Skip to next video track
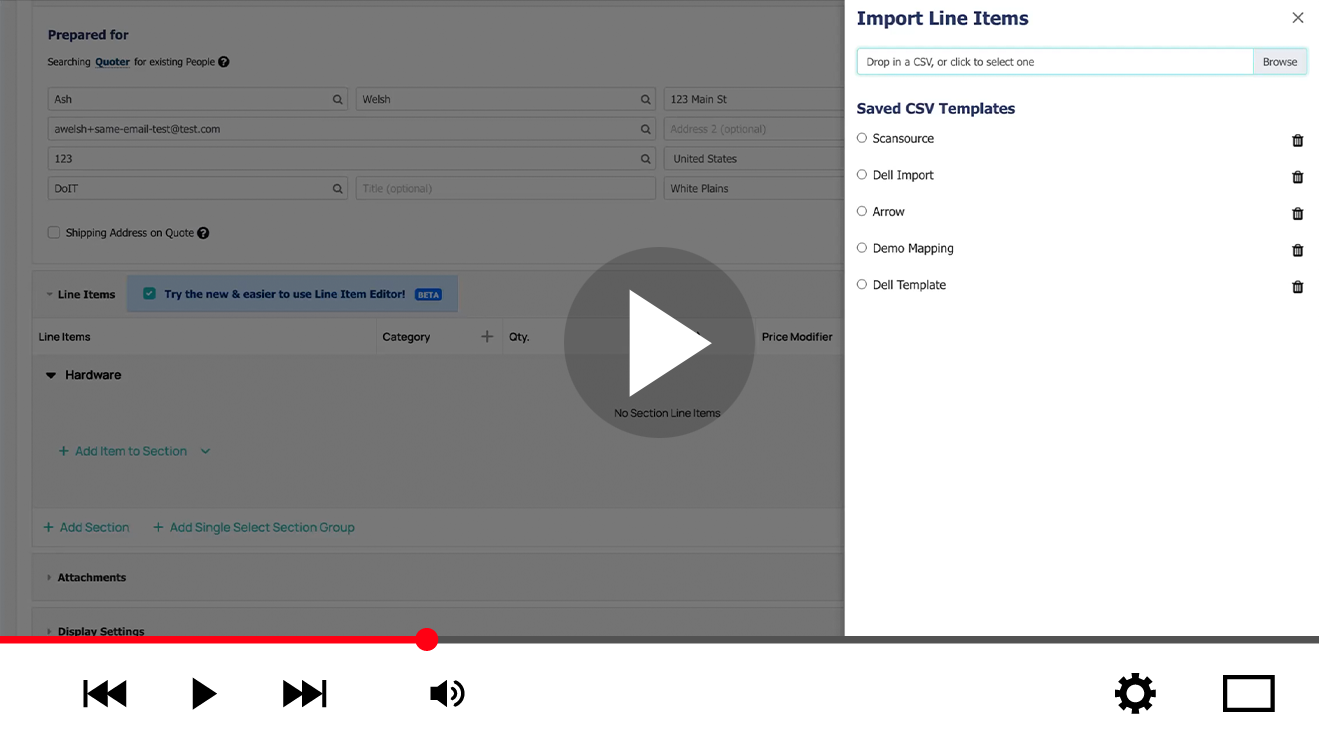The image size is (1319, 755). tap(304, 693)
